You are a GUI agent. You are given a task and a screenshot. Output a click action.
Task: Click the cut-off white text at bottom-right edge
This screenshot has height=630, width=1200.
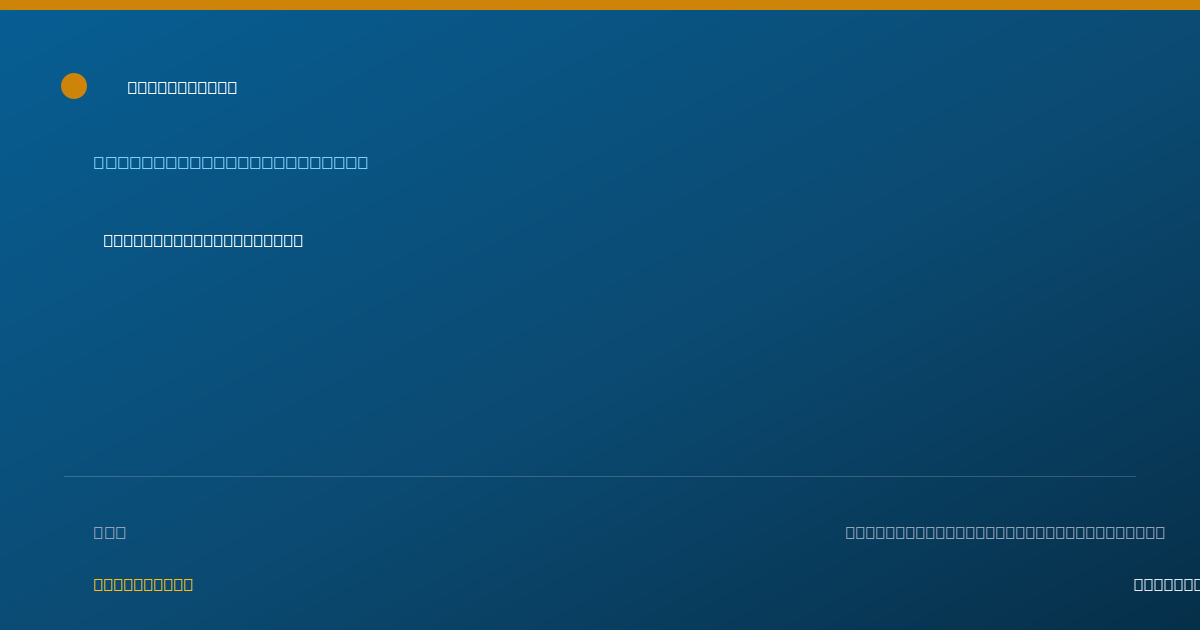[1167, 584]
